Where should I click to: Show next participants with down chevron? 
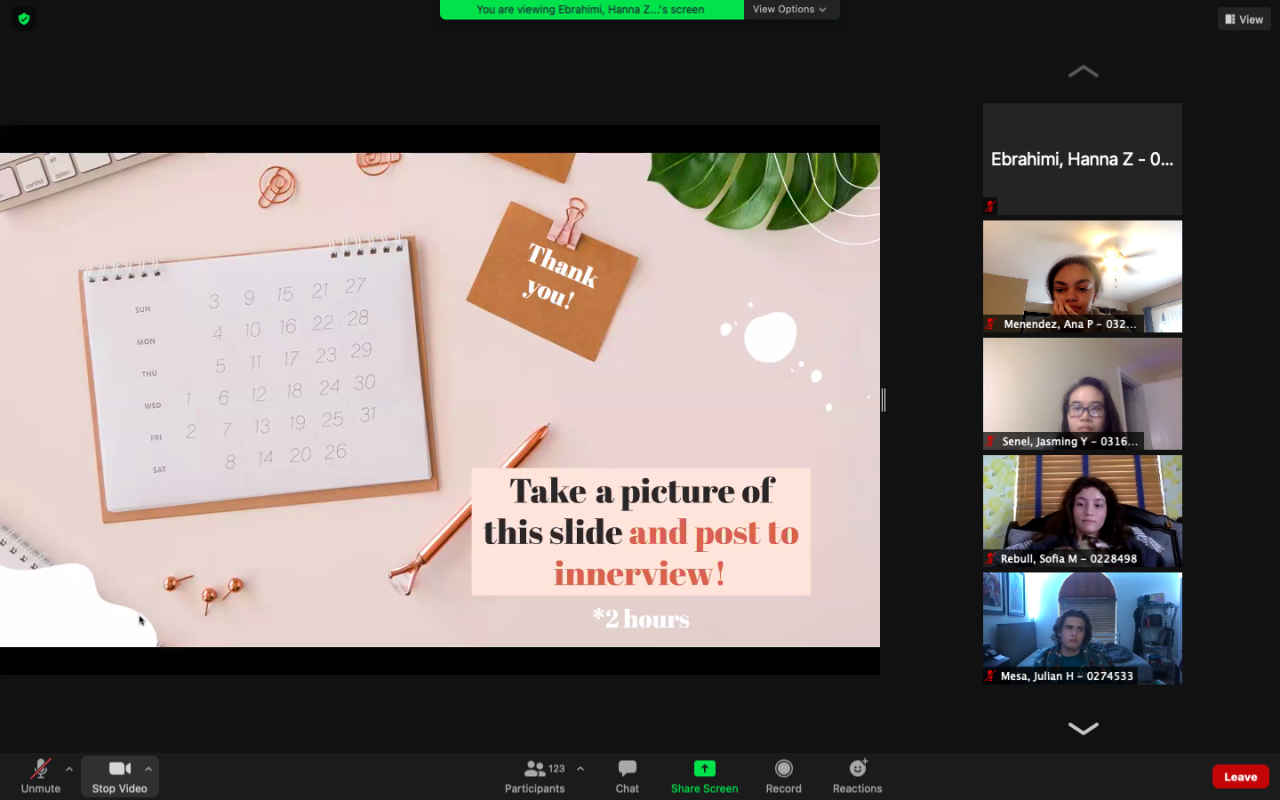click(1083, 728)
